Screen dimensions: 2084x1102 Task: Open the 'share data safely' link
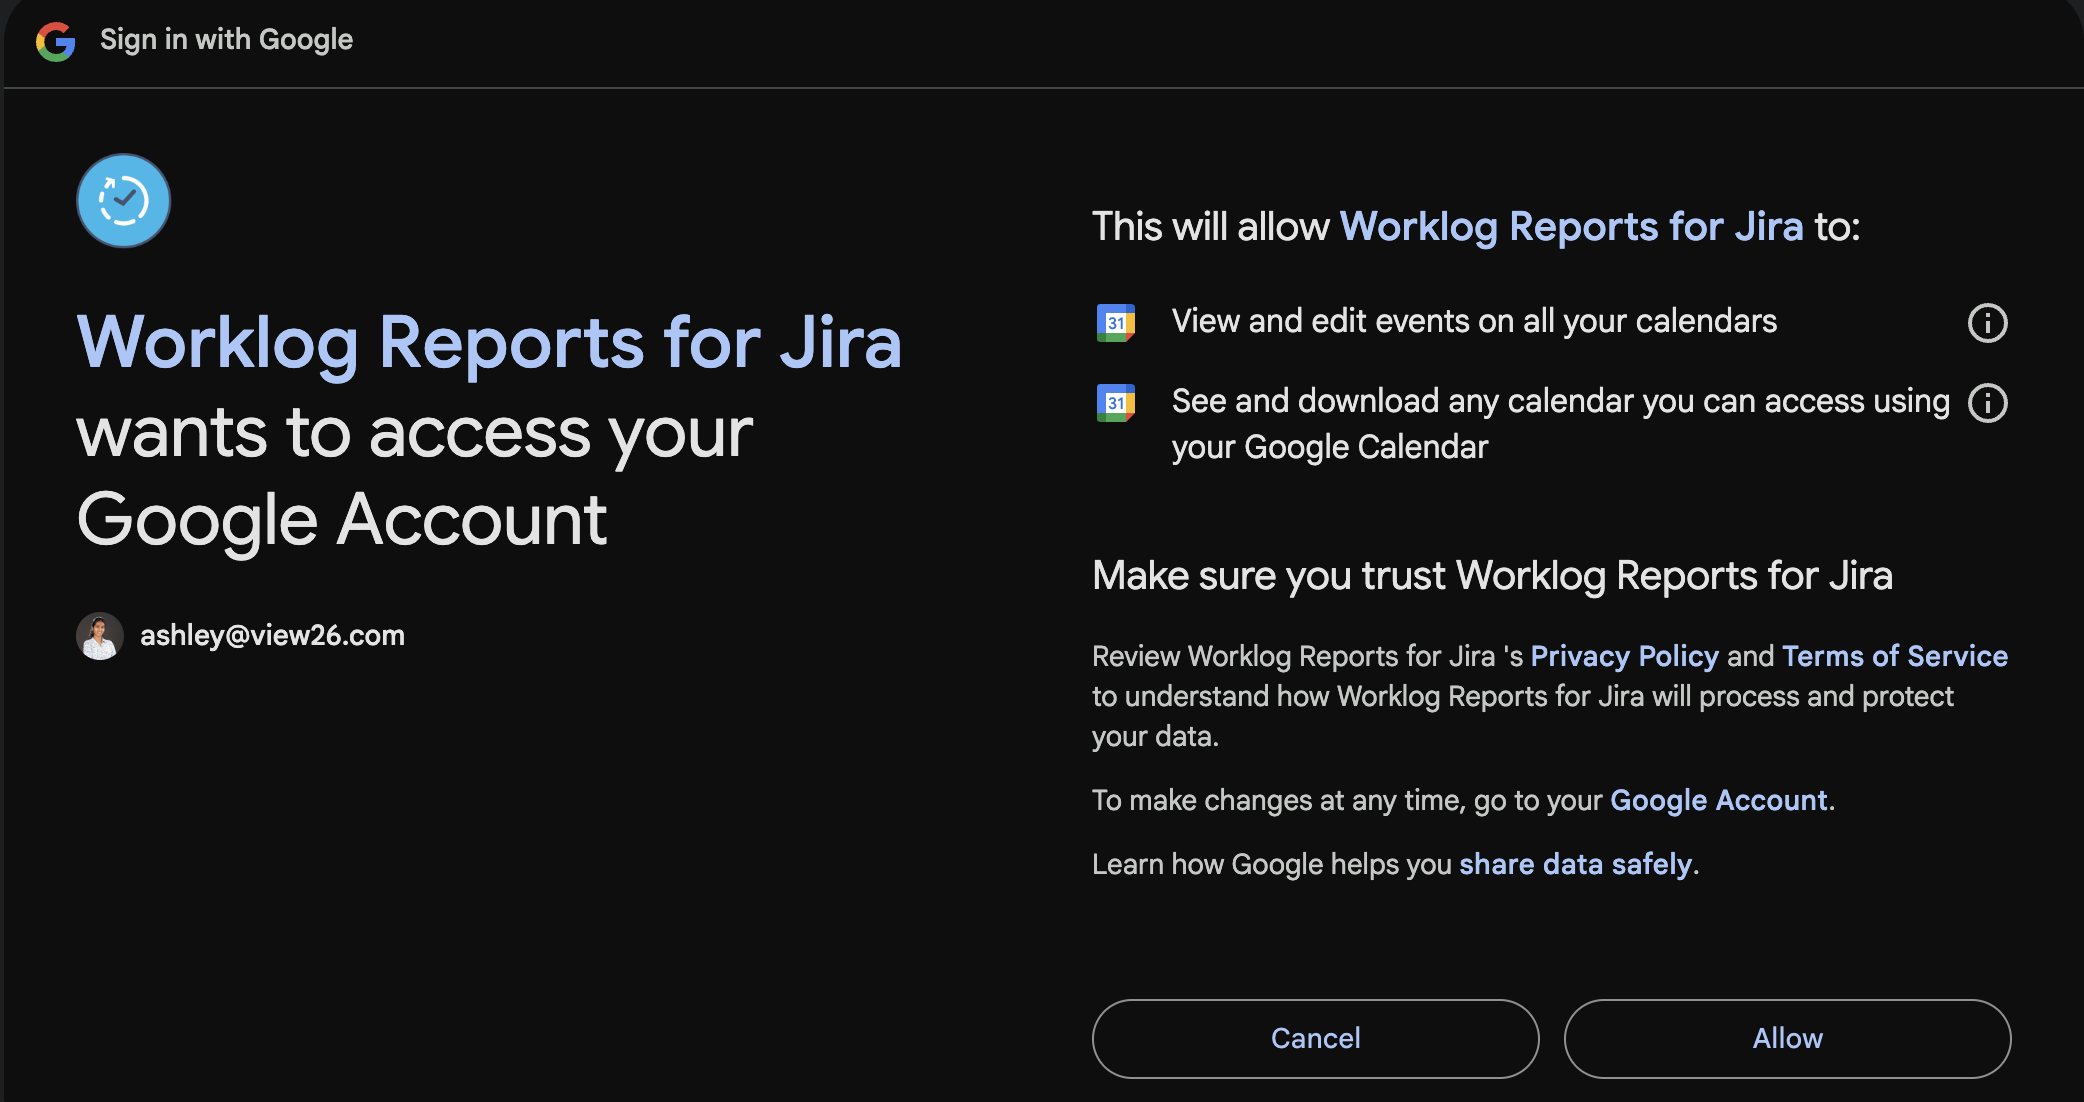click(x=1575, y=864)
